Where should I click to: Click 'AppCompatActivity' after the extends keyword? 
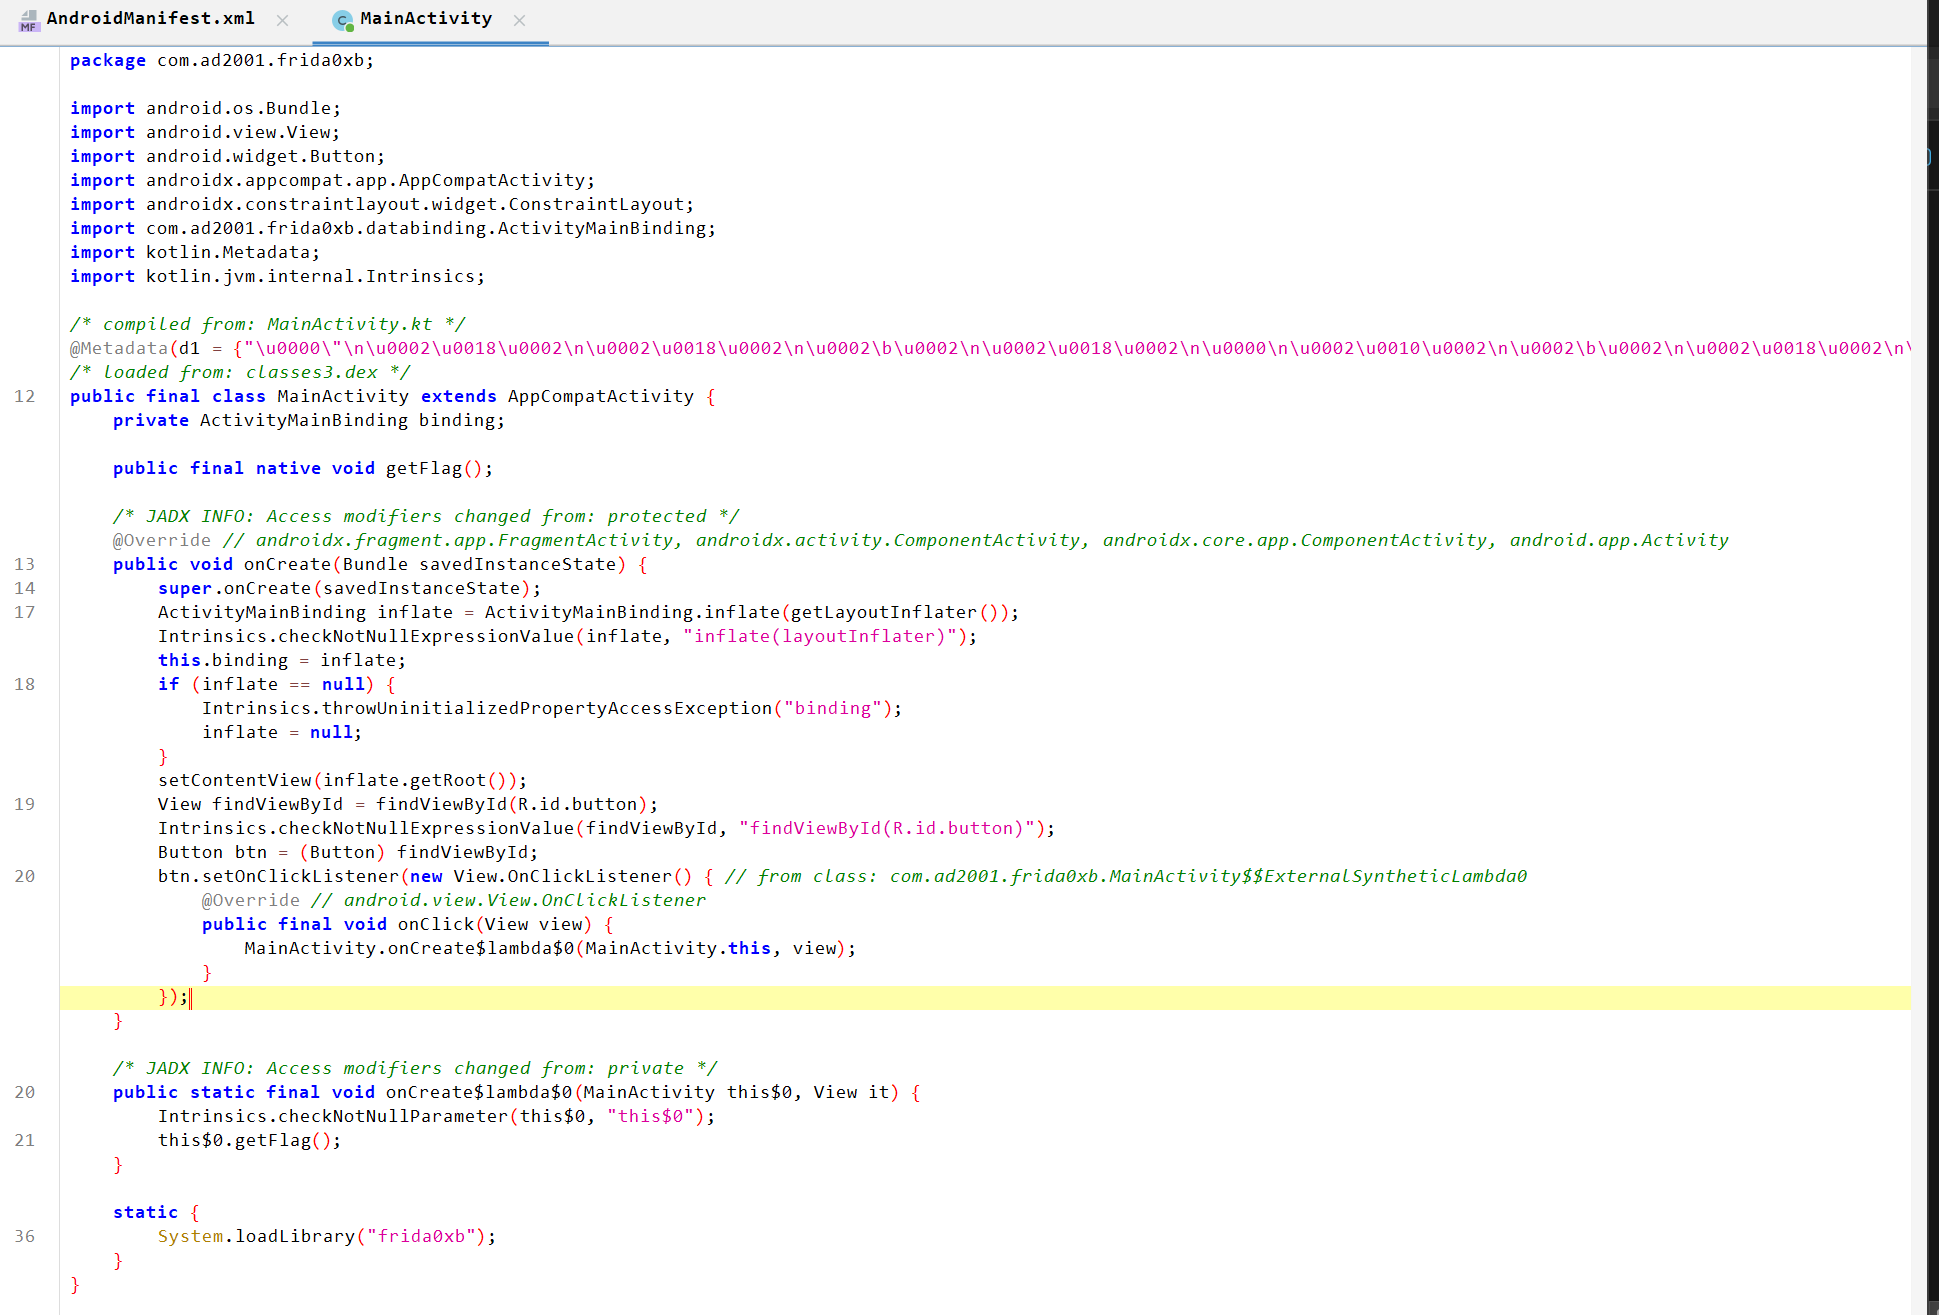[600, 396]
